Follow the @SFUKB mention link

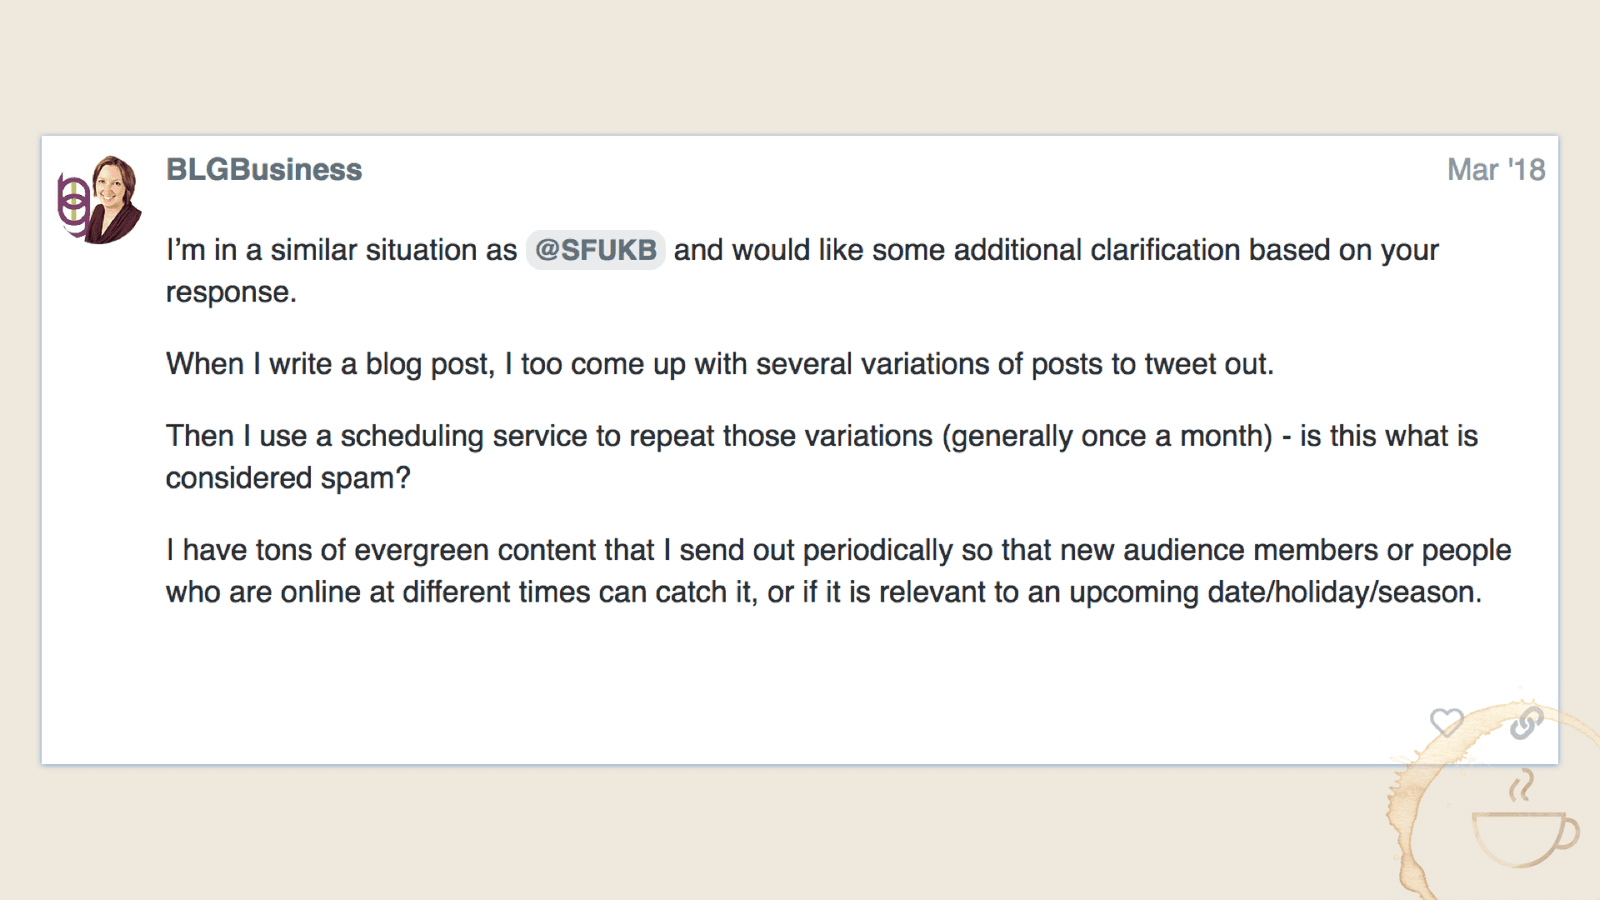pyautogui.click(x=596, y=250)
